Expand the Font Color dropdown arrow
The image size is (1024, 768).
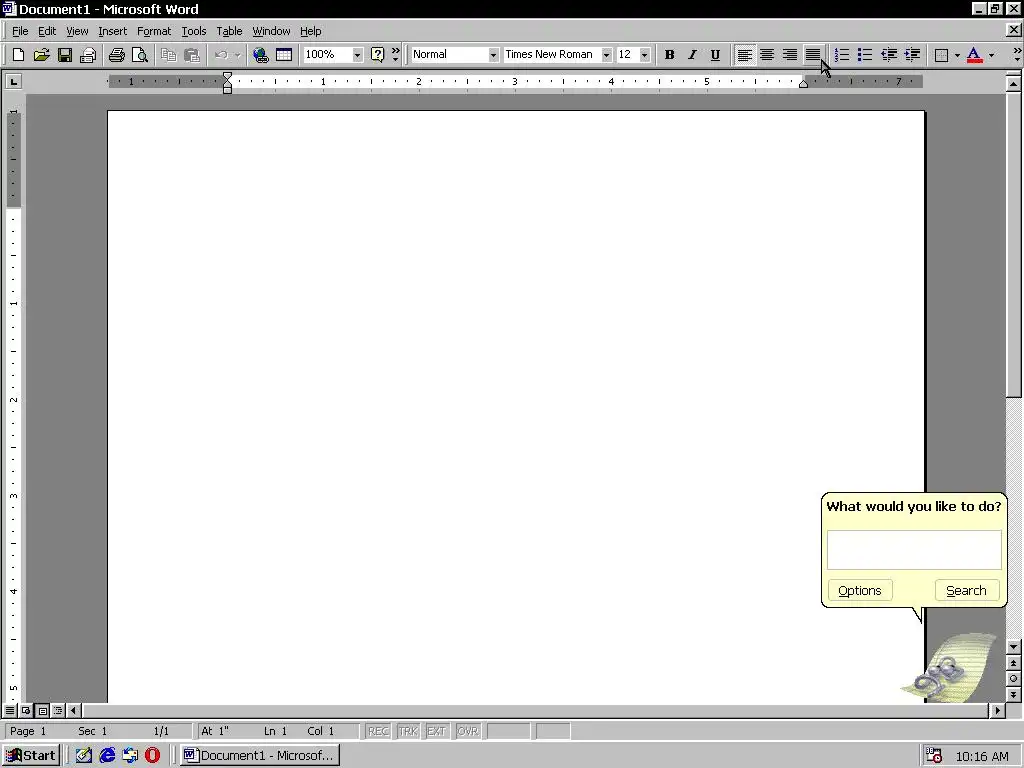click(991, 55)
